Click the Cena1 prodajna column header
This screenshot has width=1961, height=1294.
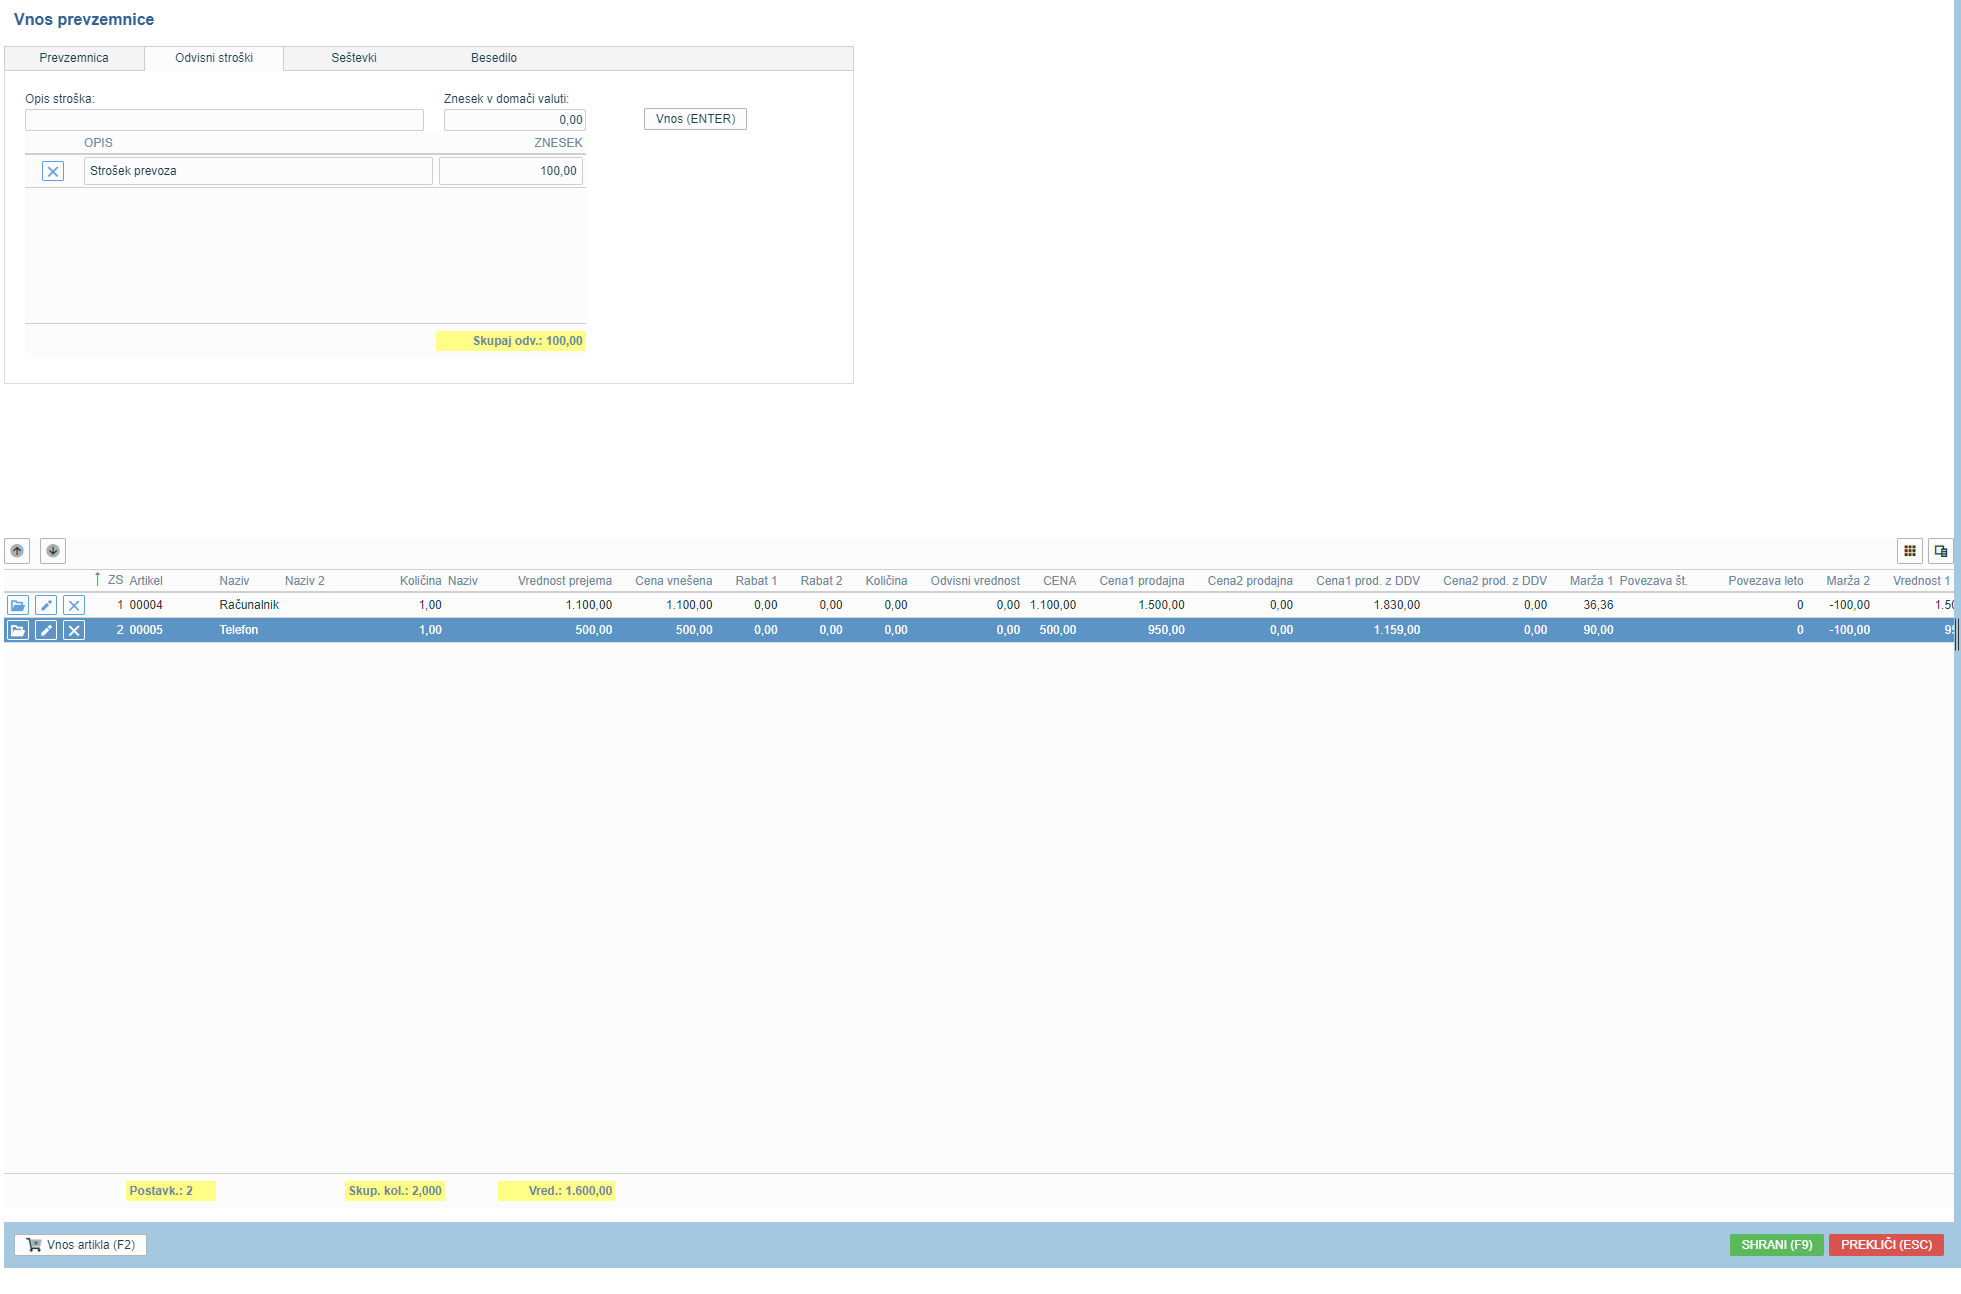tap(1142, 581)
